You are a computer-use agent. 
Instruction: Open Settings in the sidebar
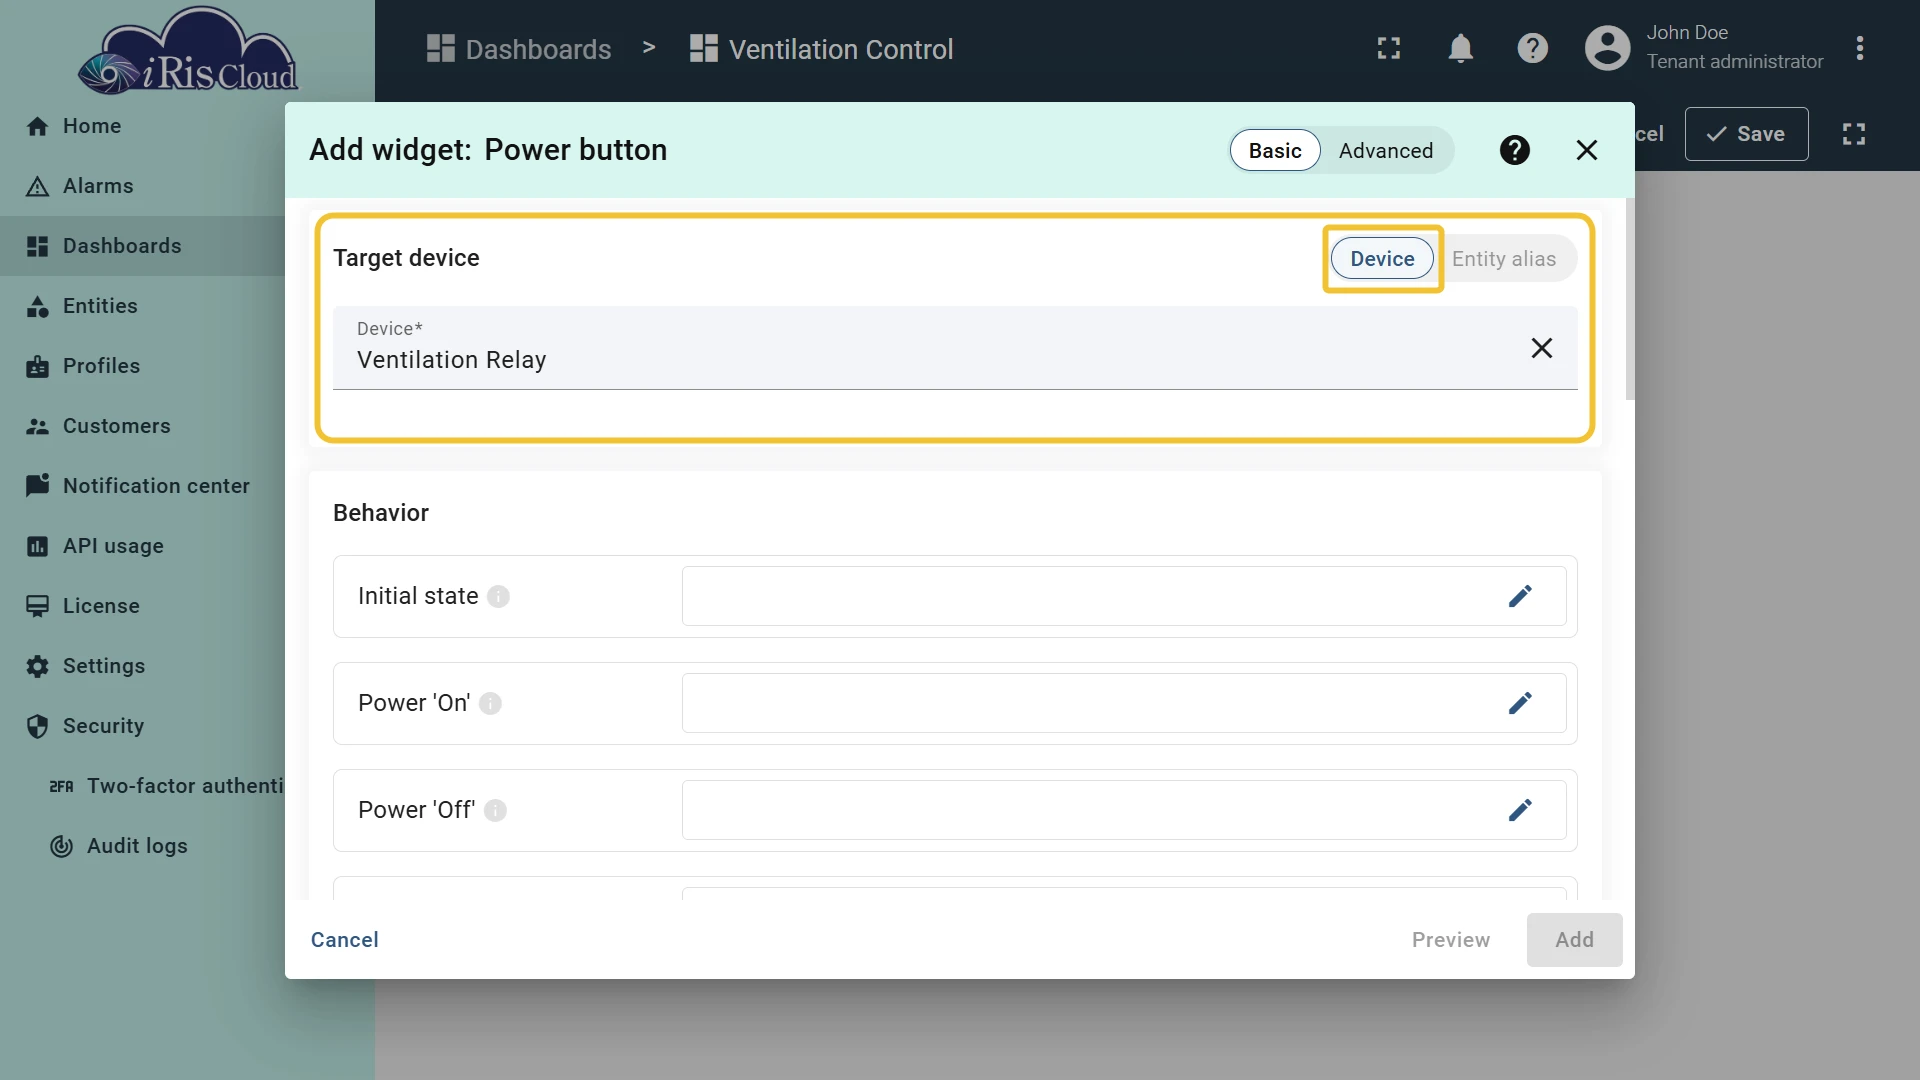coord(140,666)
